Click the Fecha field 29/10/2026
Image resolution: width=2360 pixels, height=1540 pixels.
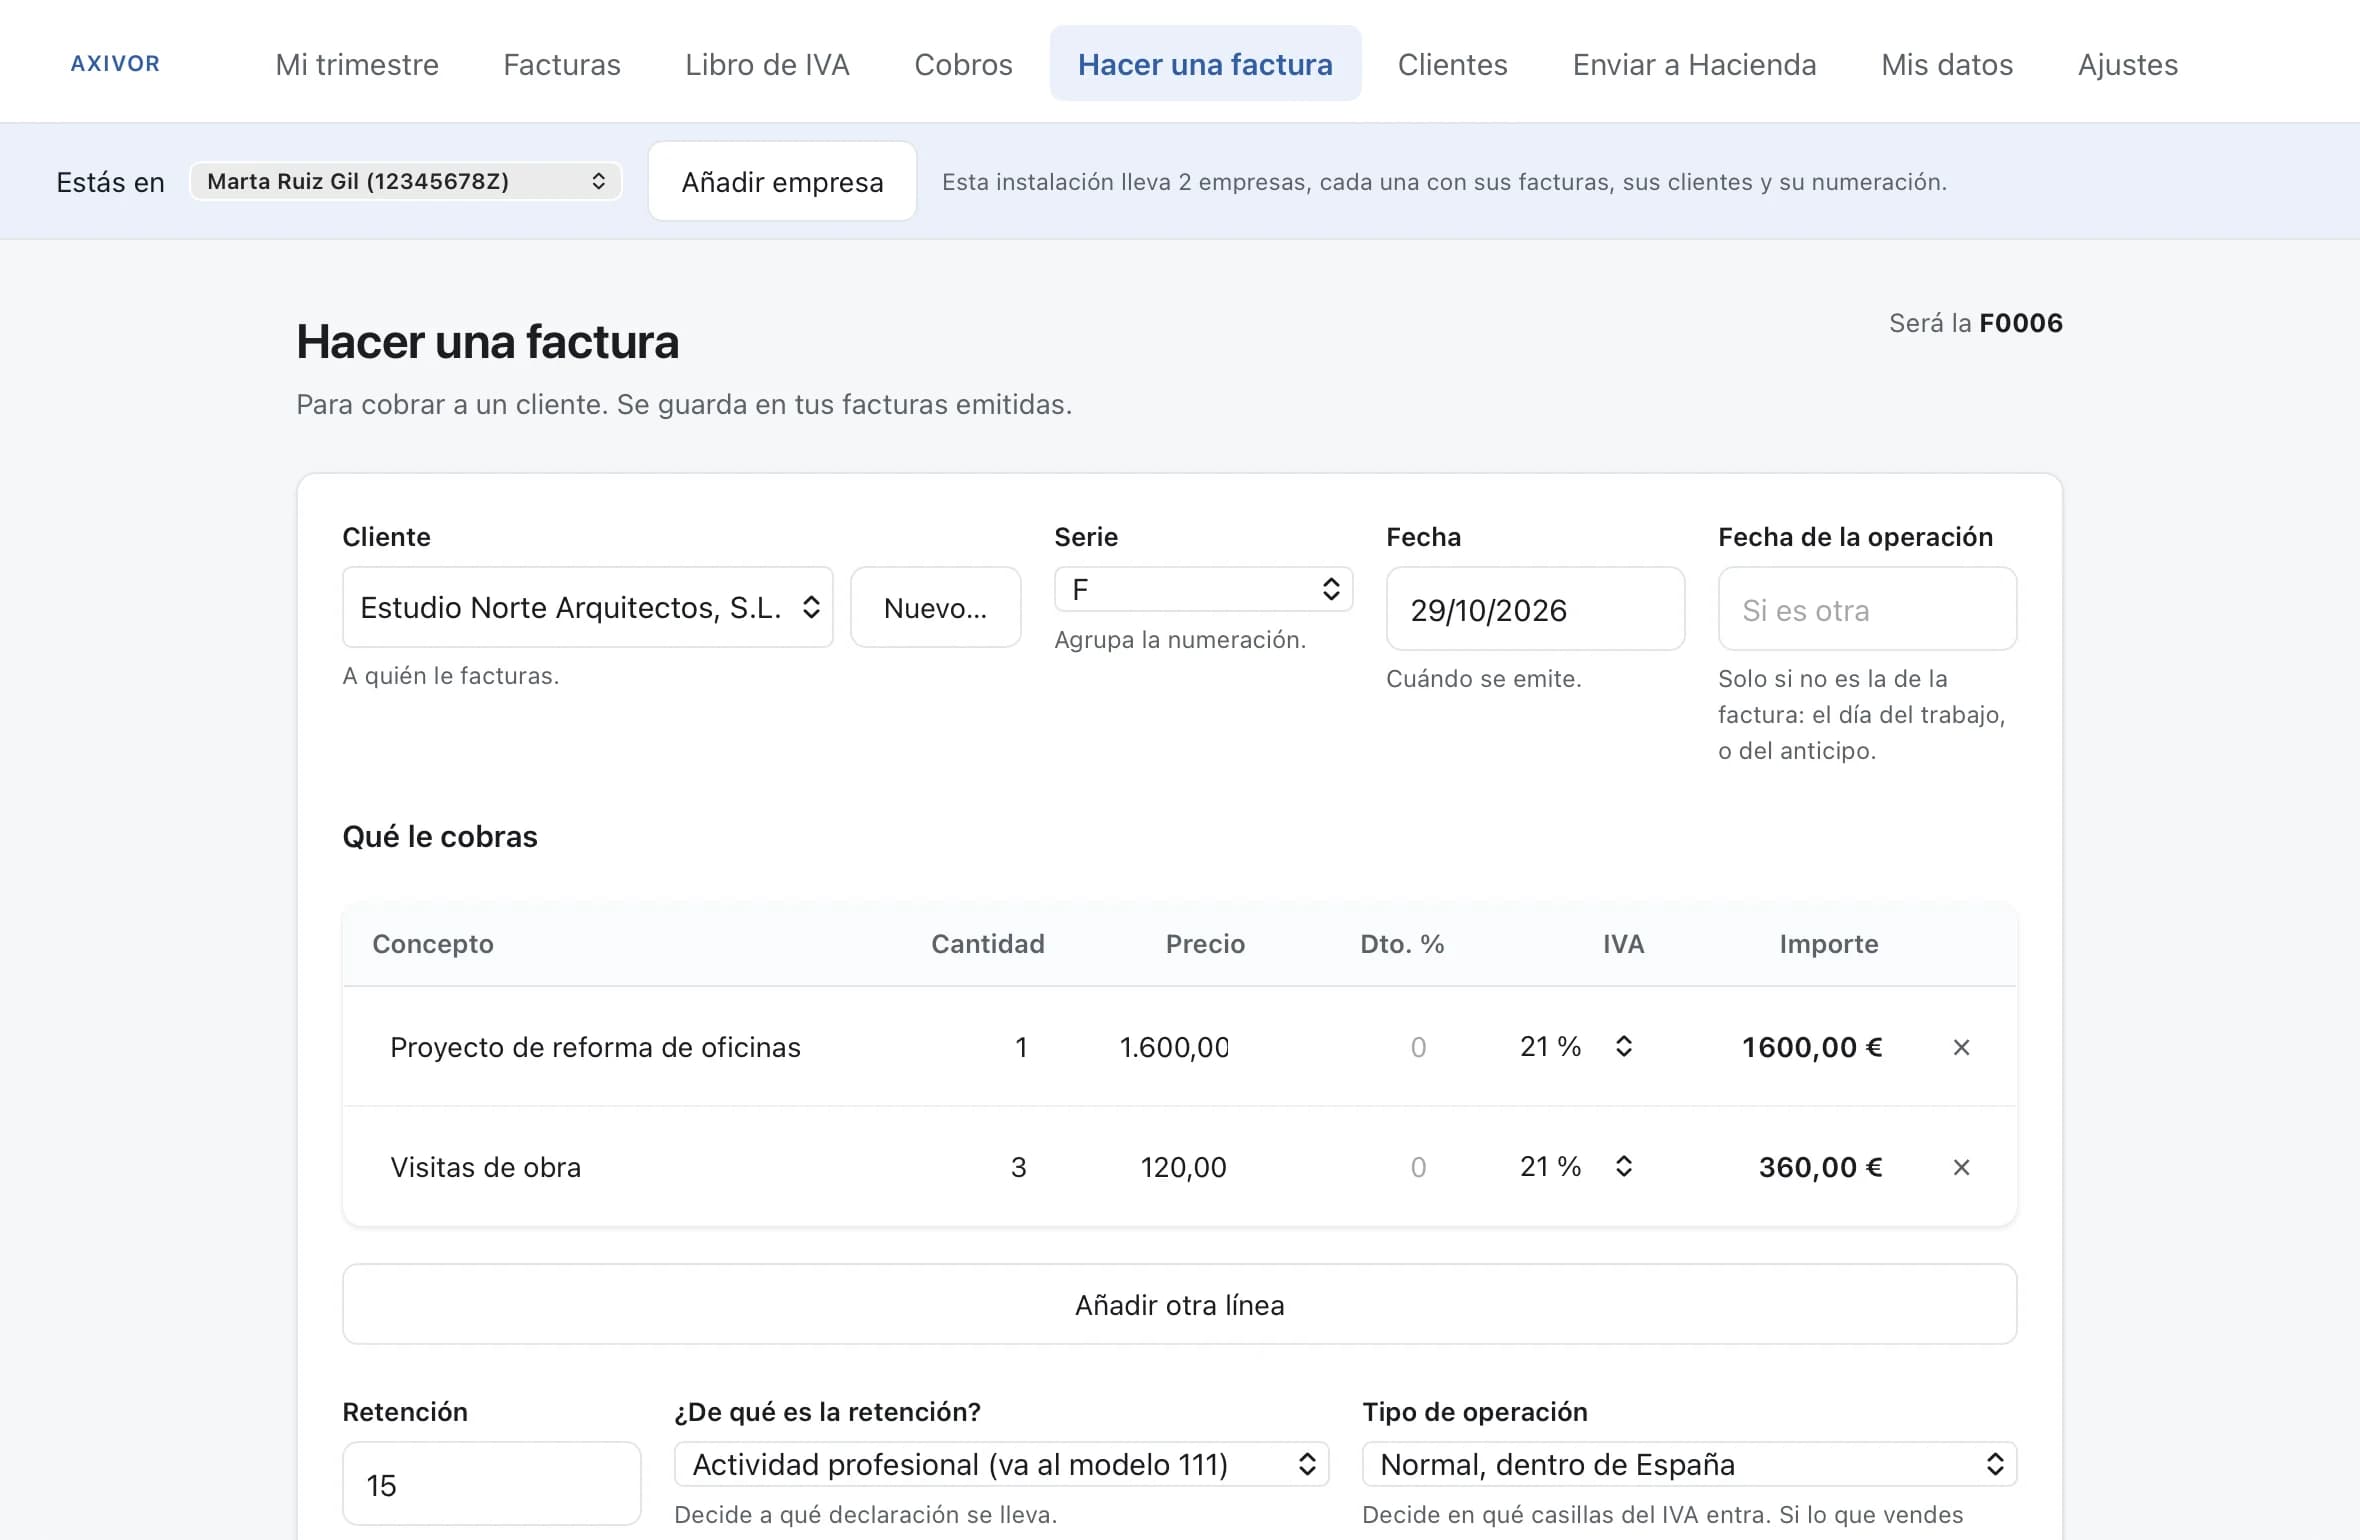tap(1536, 609)
